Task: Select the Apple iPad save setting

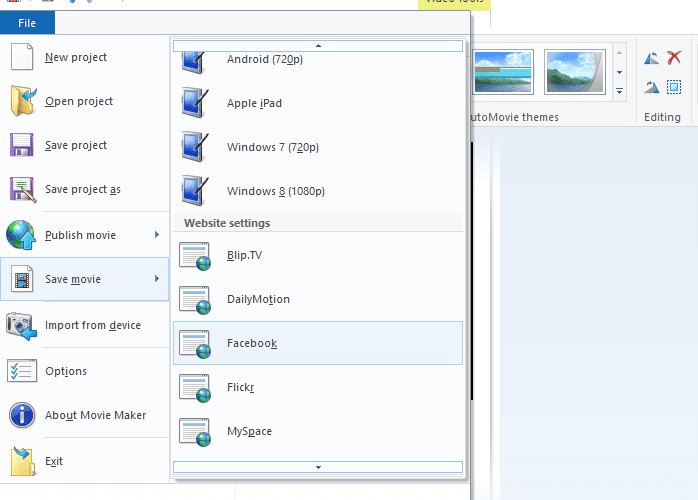Action: 318,103
